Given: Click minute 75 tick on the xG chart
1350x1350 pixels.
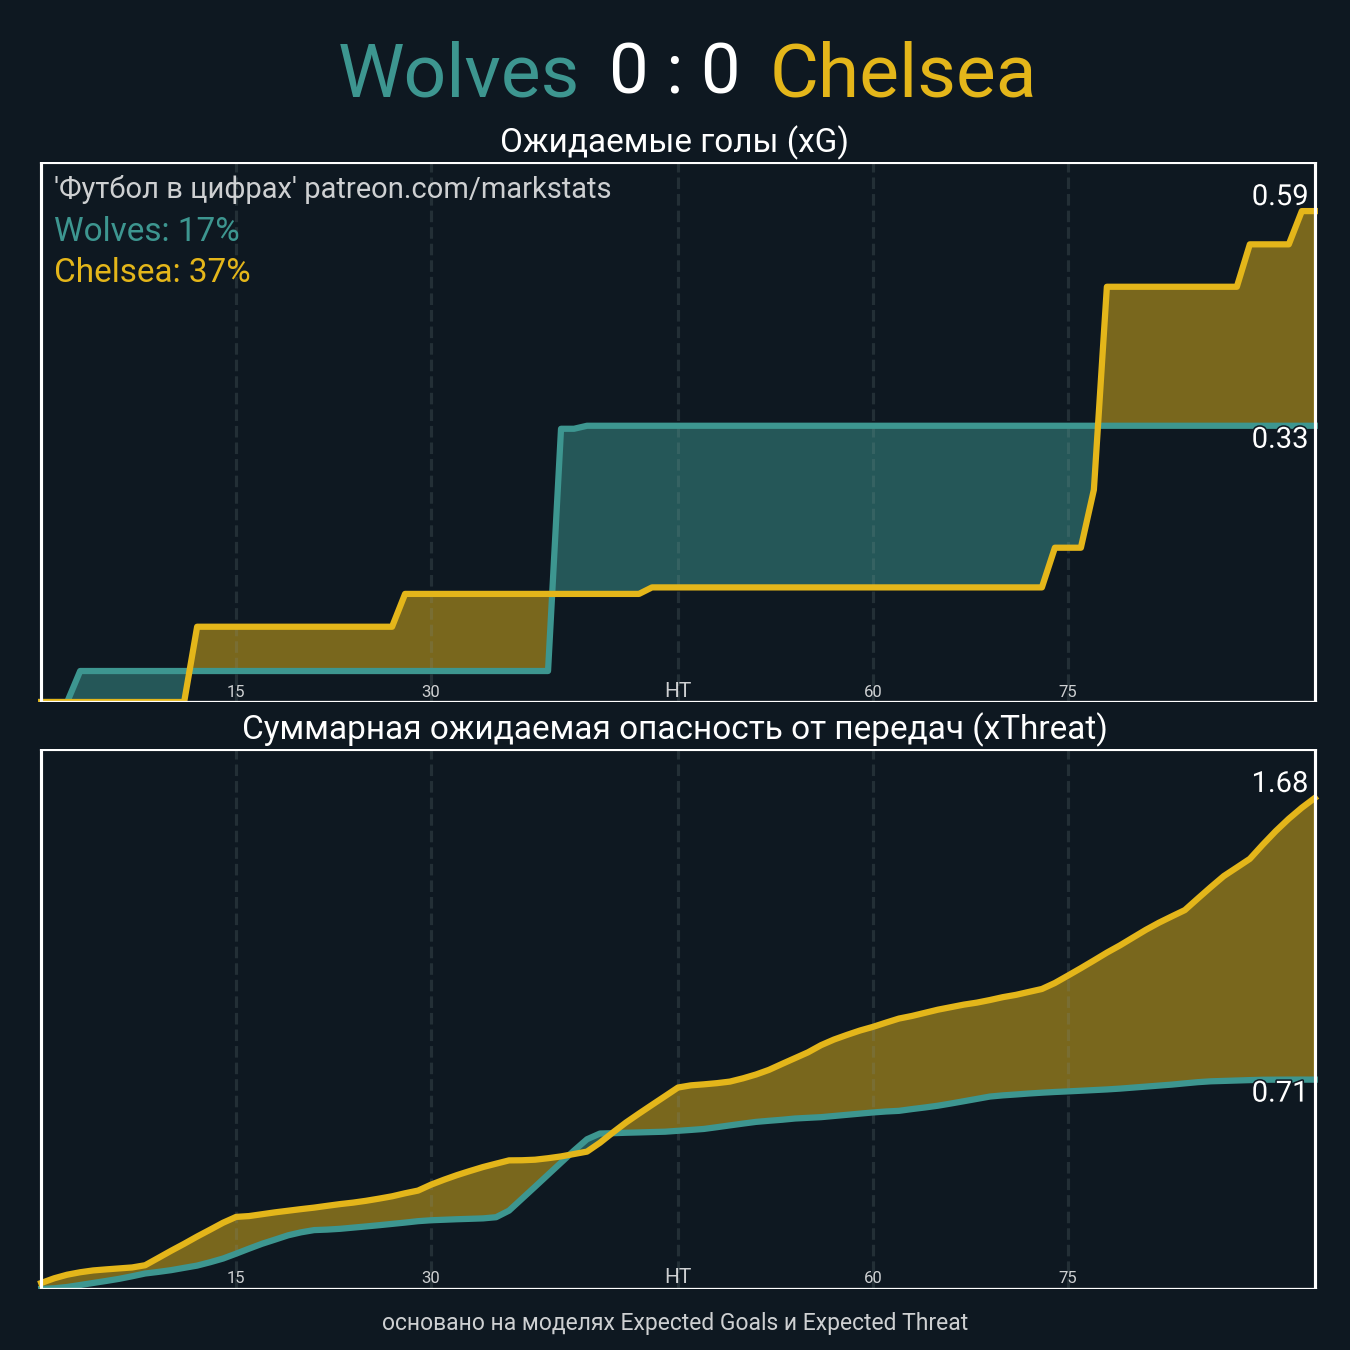Looking at the screenshot, I should [1067, 691].
